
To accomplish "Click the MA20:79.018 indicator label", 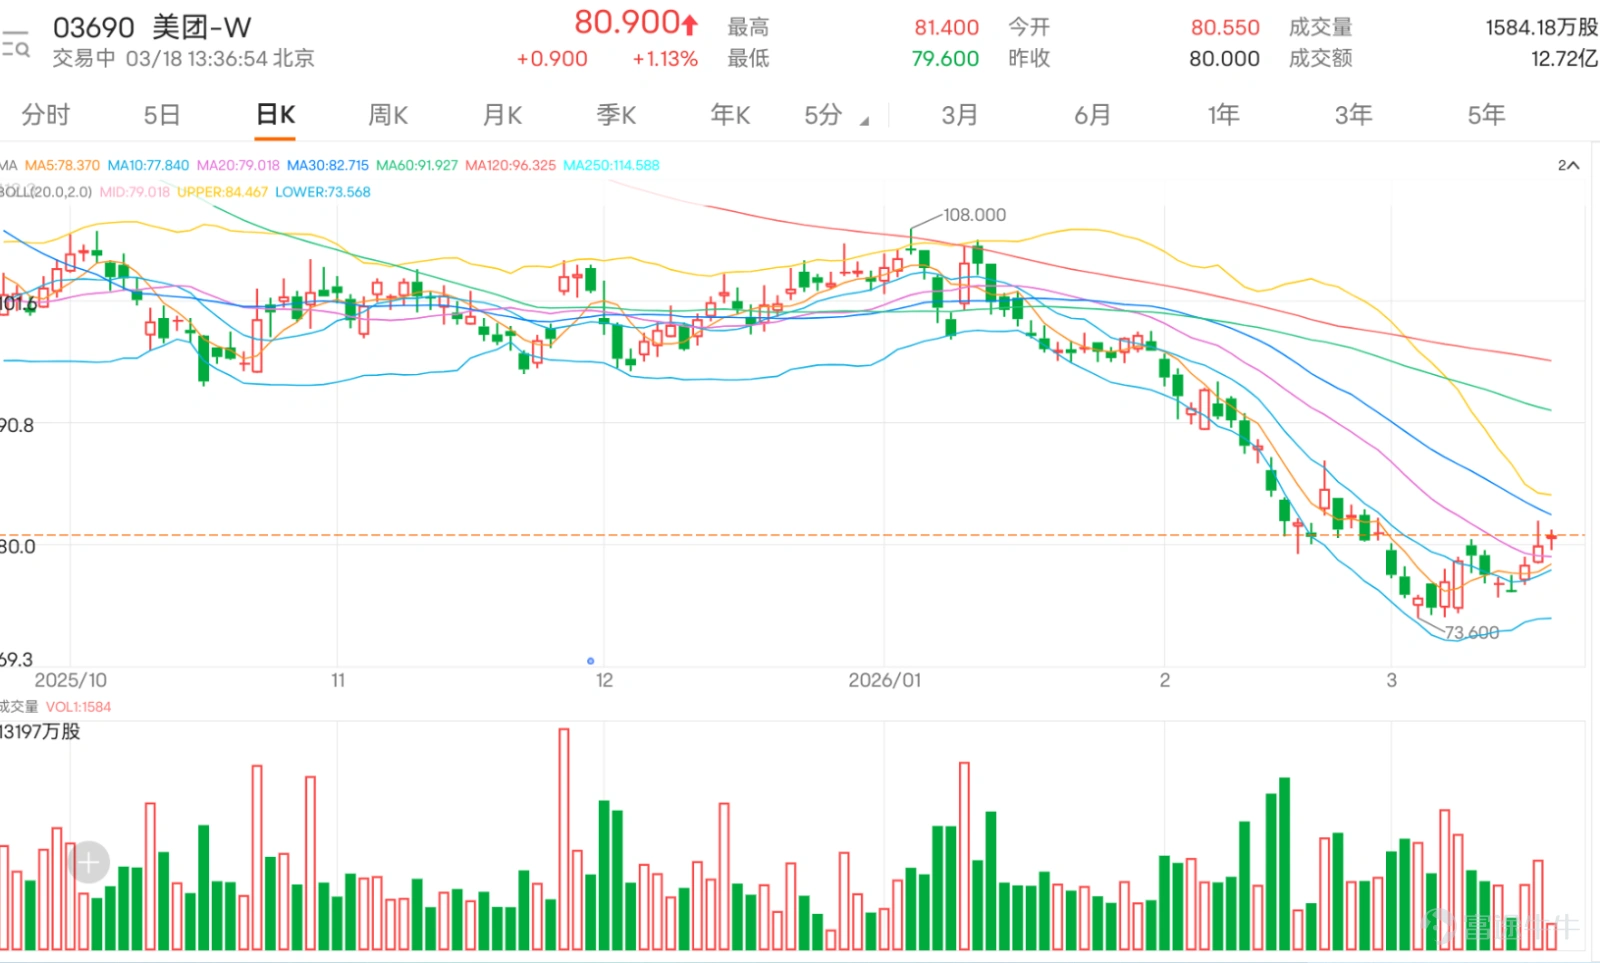I will click(238, 165).
